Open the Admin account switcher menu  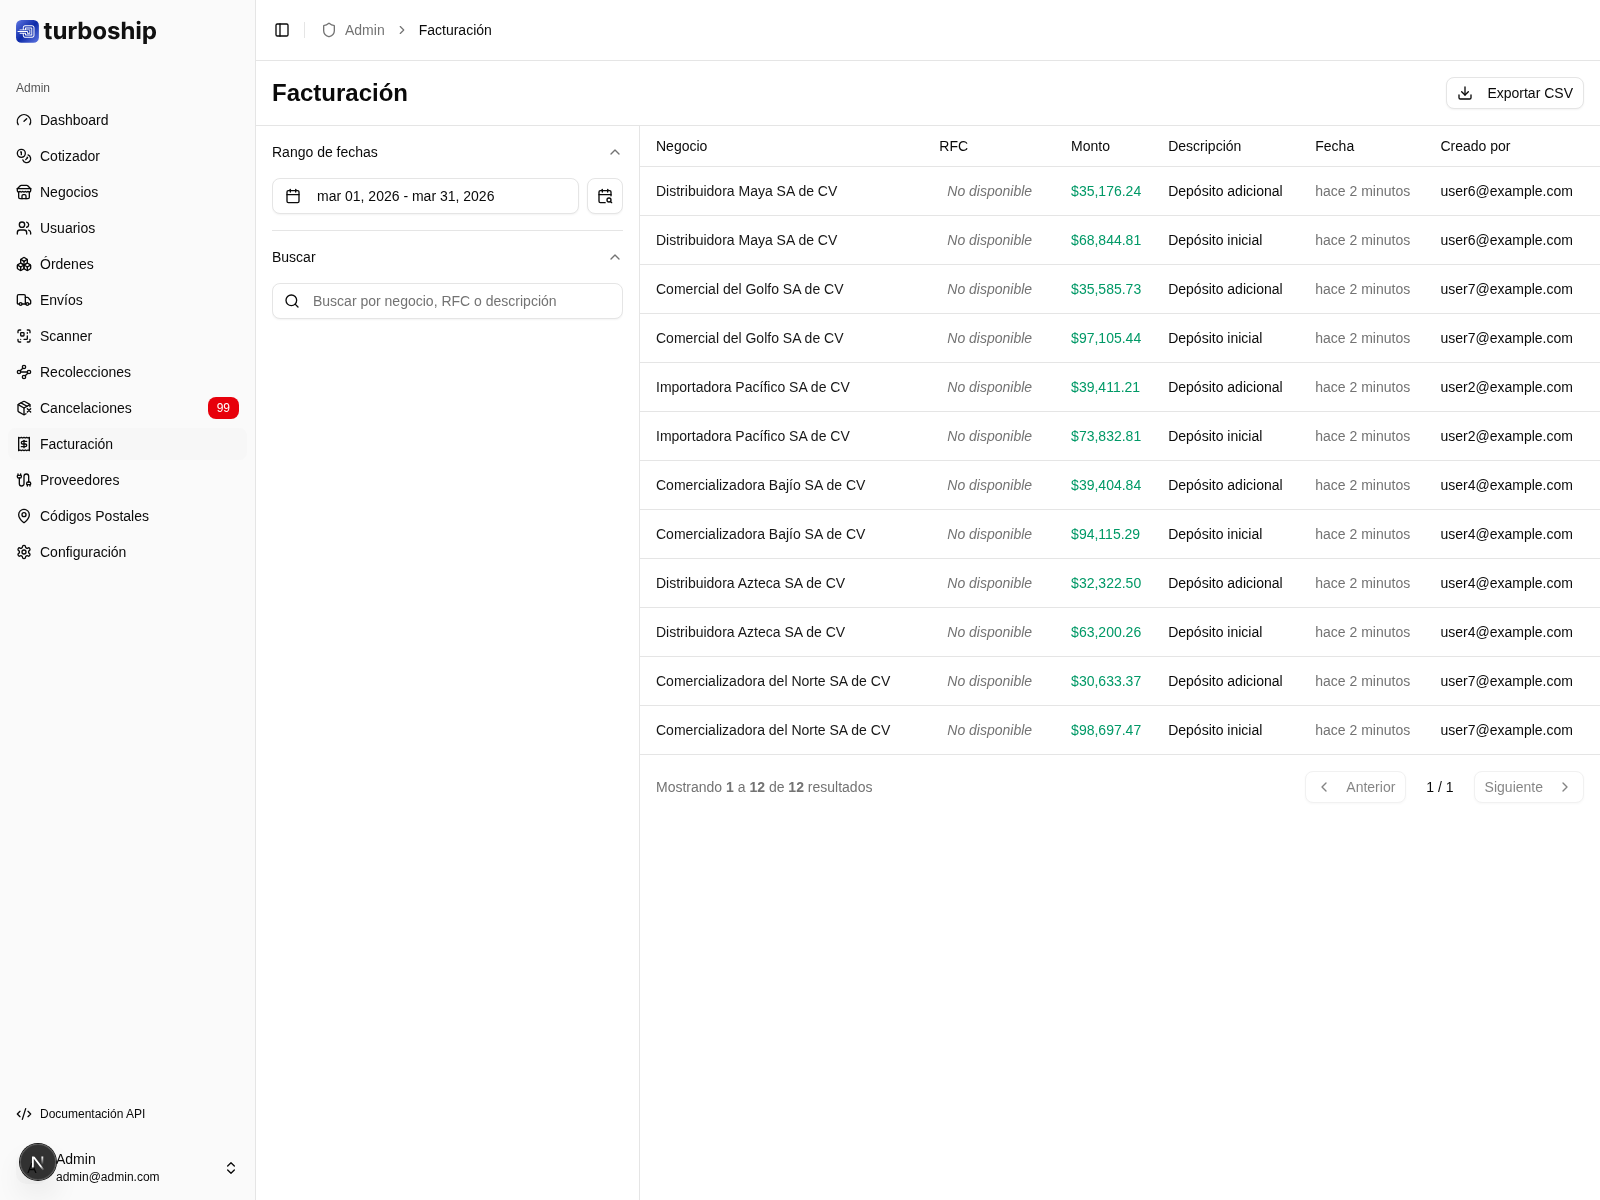tap(231, 1168)
